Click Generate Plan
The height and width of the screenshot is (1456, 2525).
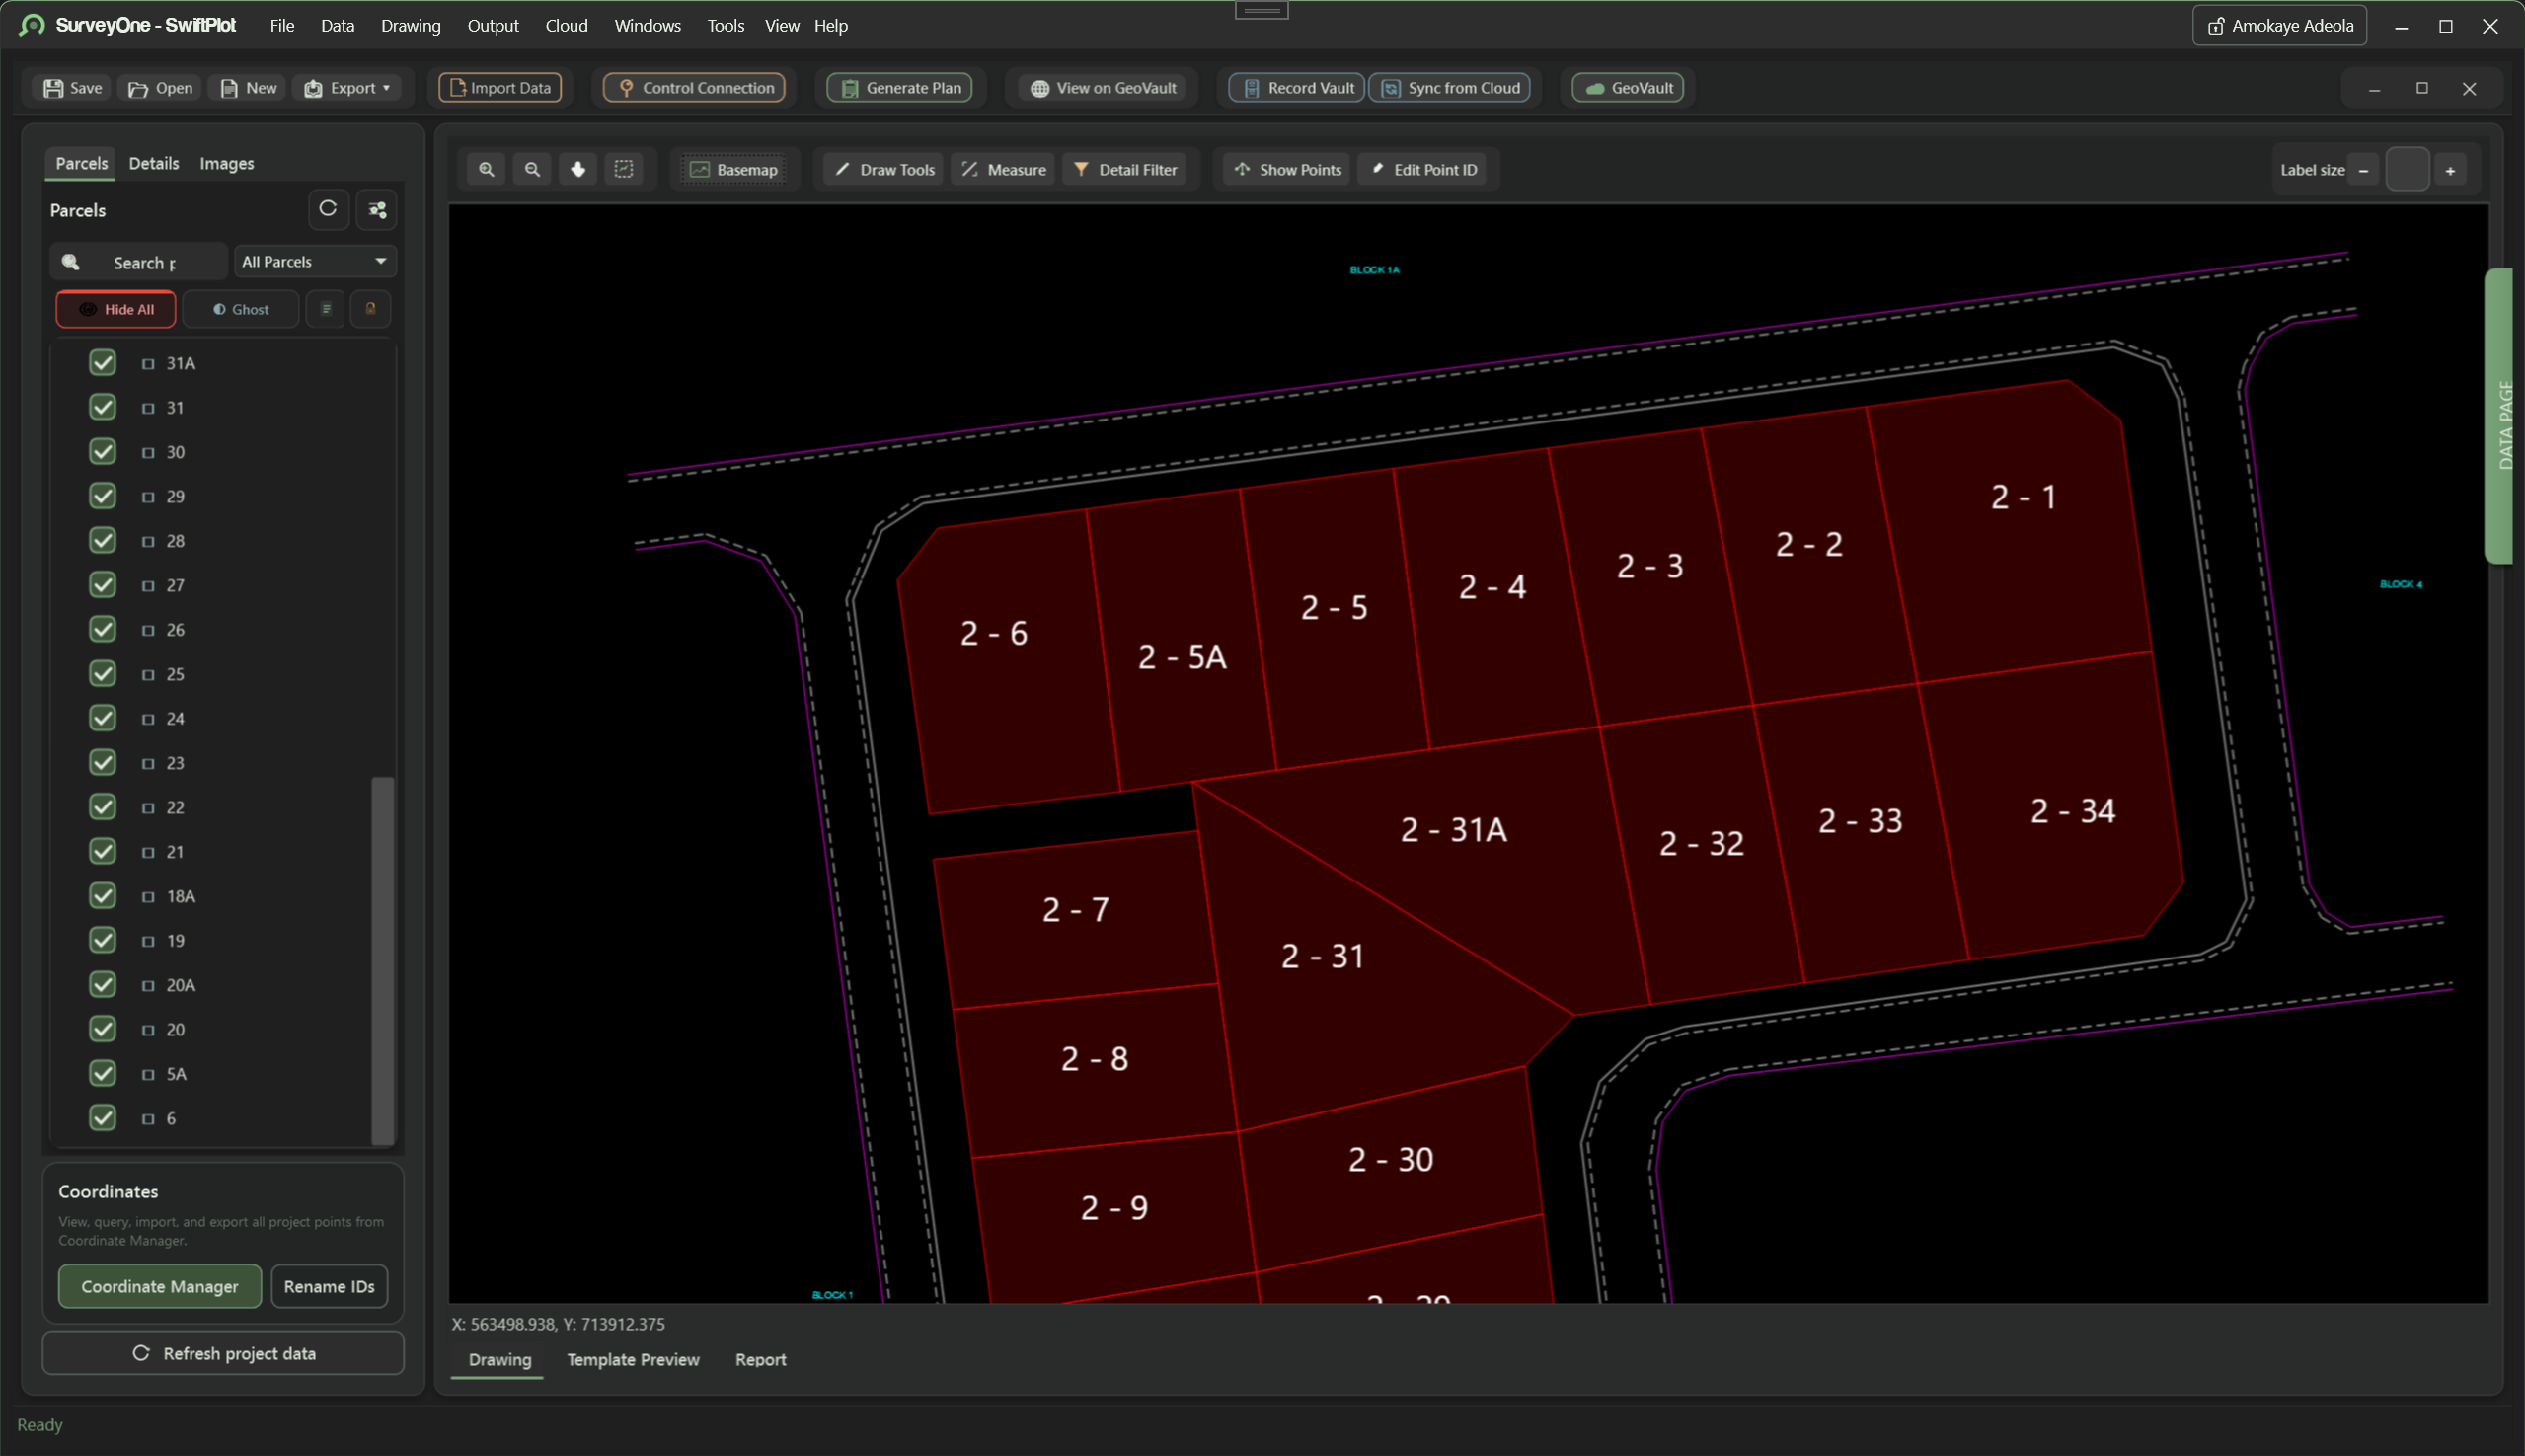coord(900,88)
